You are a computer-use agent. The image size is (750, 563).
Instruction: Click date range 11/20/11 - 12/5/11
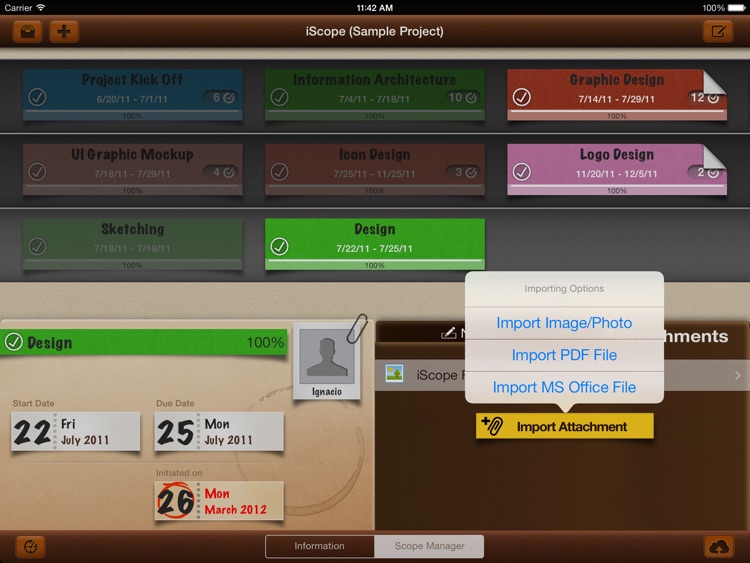click(x=617, y=174)
